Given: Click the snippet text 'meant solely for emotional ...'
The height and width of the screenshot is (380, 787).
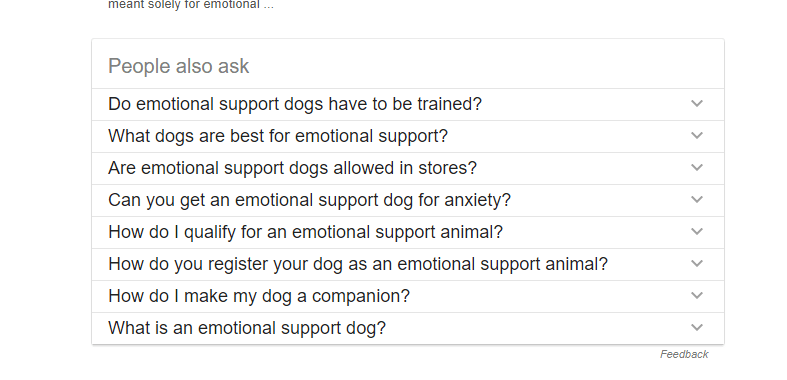Looking at the screenshot, I should click(191, 5).
